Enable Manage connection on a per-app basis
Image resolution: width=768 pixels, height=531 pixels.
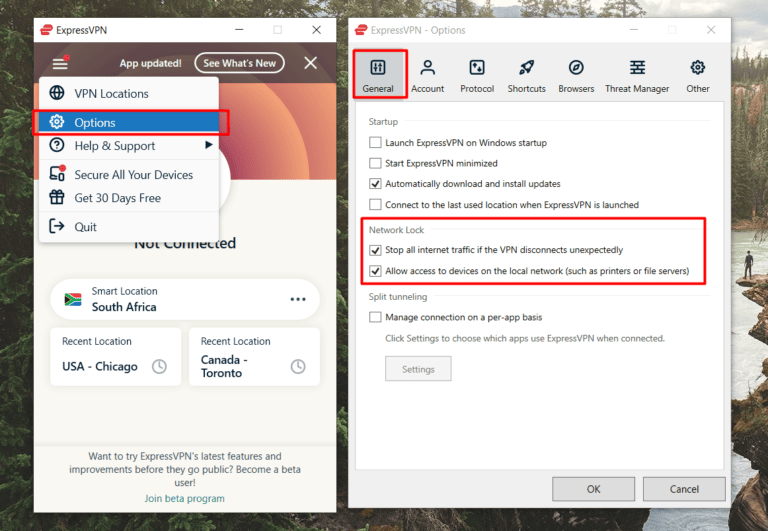pyautogui.click(x=375, y=317)
